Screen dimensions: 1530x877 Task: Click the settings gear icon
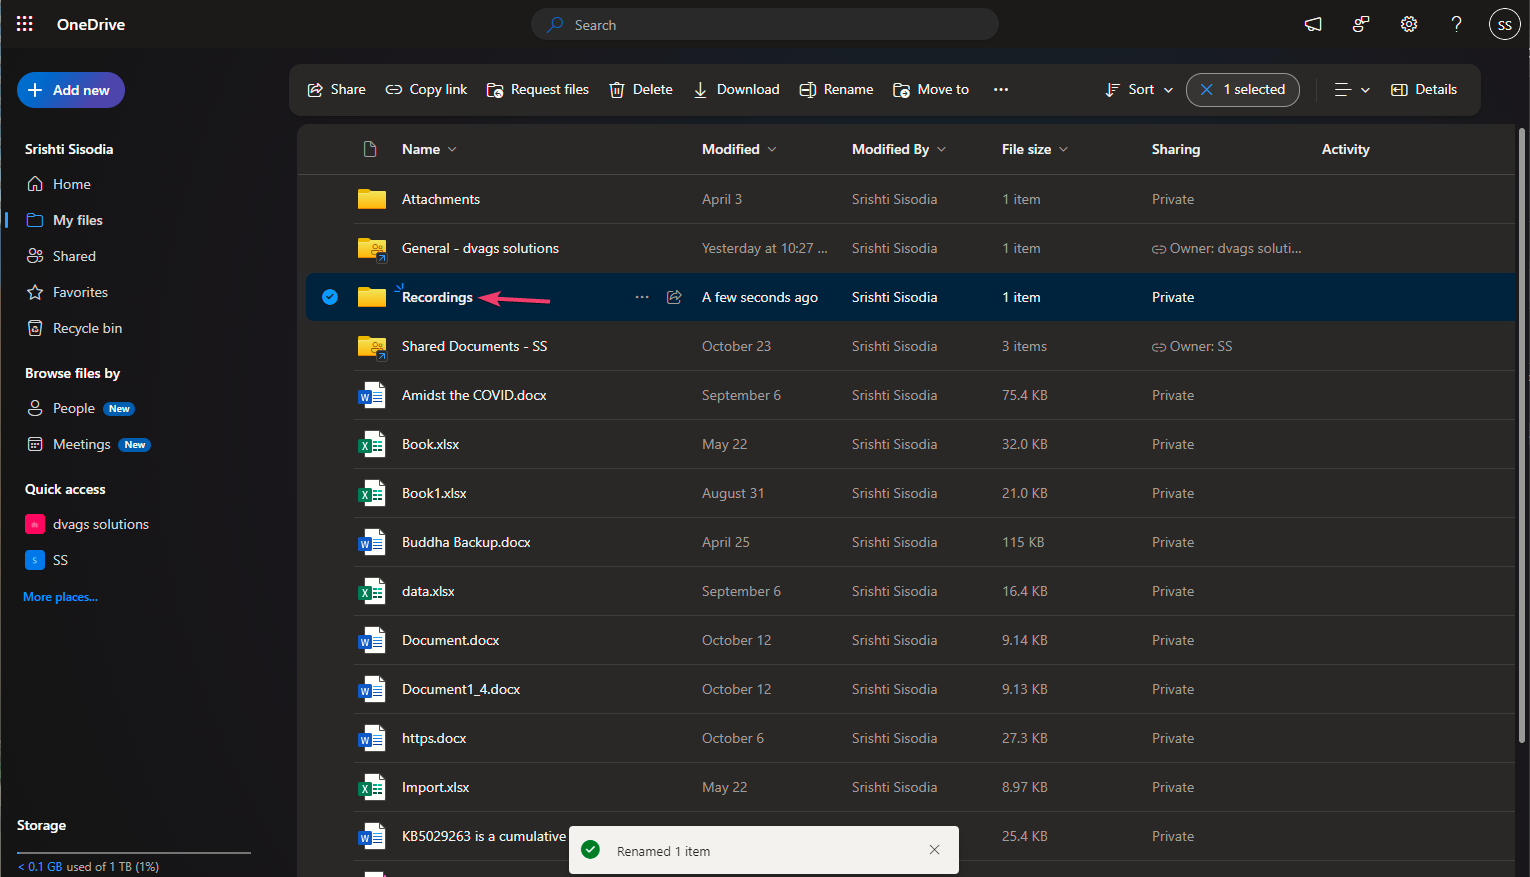pyautogui.click(x=1408, y=24)
